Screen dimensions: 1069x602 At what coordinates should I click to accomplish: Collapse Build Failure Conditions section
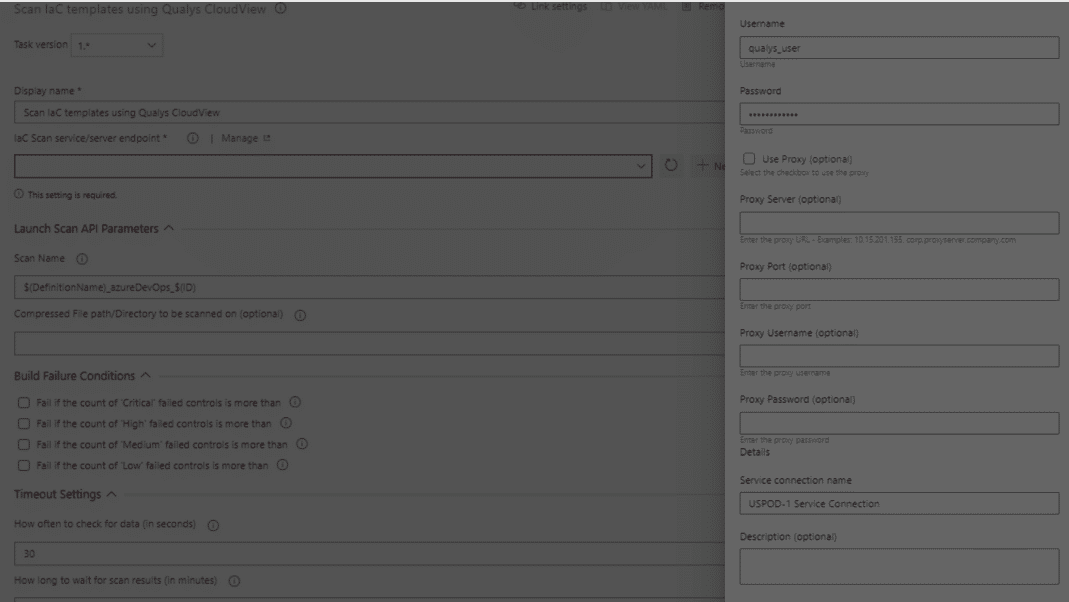point(145,376)
